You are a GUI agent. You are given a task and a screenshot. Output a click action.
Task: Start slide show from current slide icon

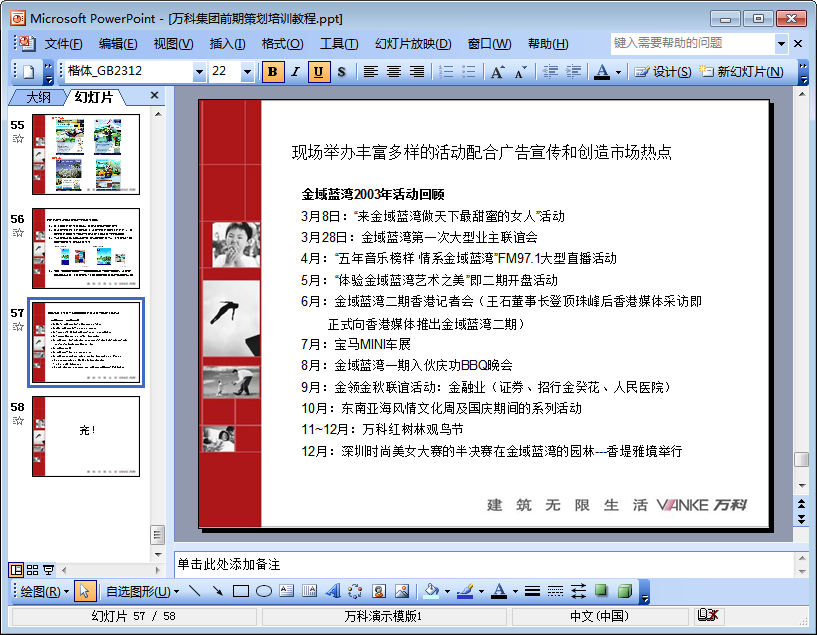48,570
